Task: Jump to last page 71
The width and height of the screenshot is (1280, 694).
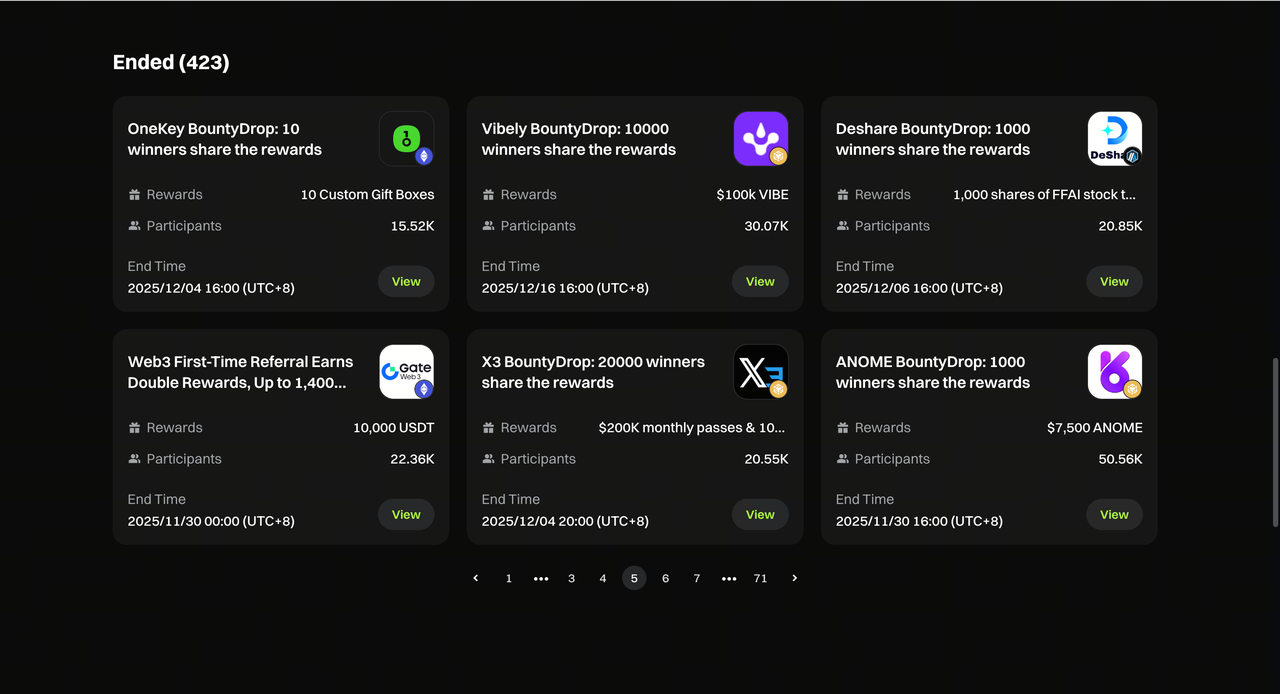Action: [x=760, y=578]
